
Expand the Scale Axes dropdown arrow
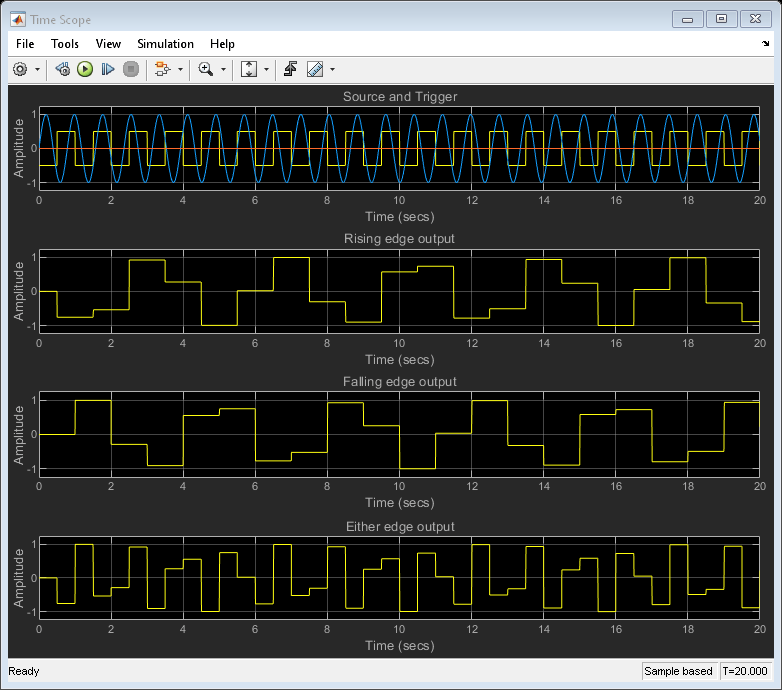(x=266, y=69)
